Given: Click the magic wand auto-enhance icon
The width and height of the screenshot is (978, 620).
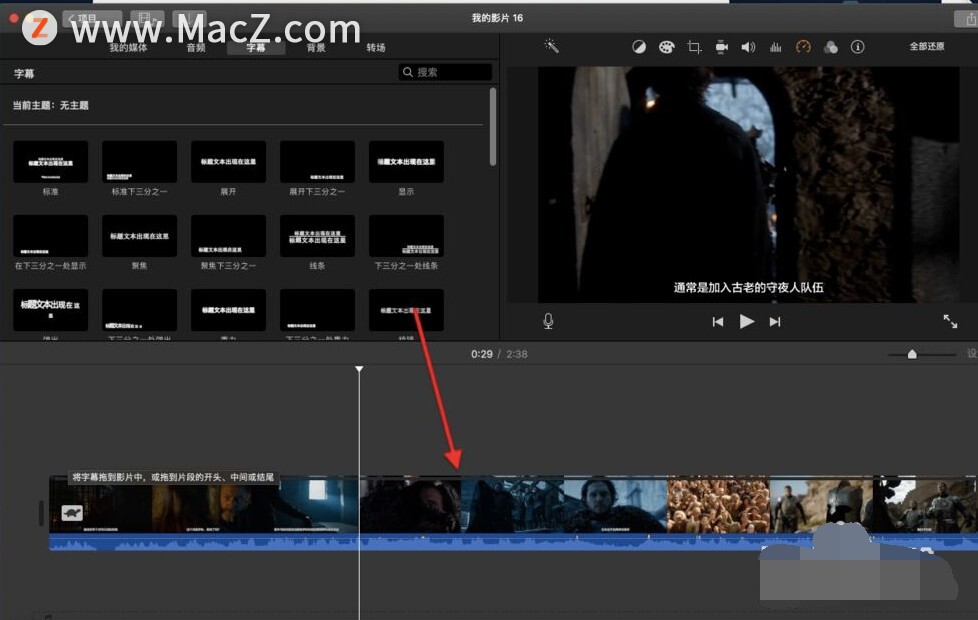Looking at the screenshot, I should [551, 46].
